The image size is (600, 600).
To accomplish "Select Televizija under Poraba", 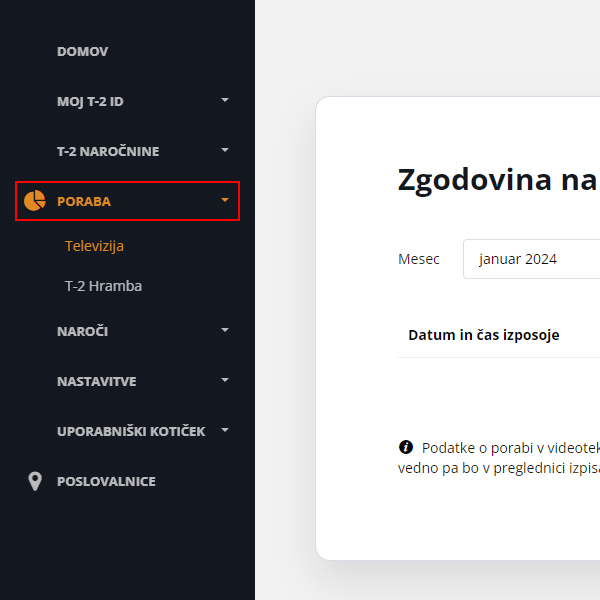I will tap(94, 246).
